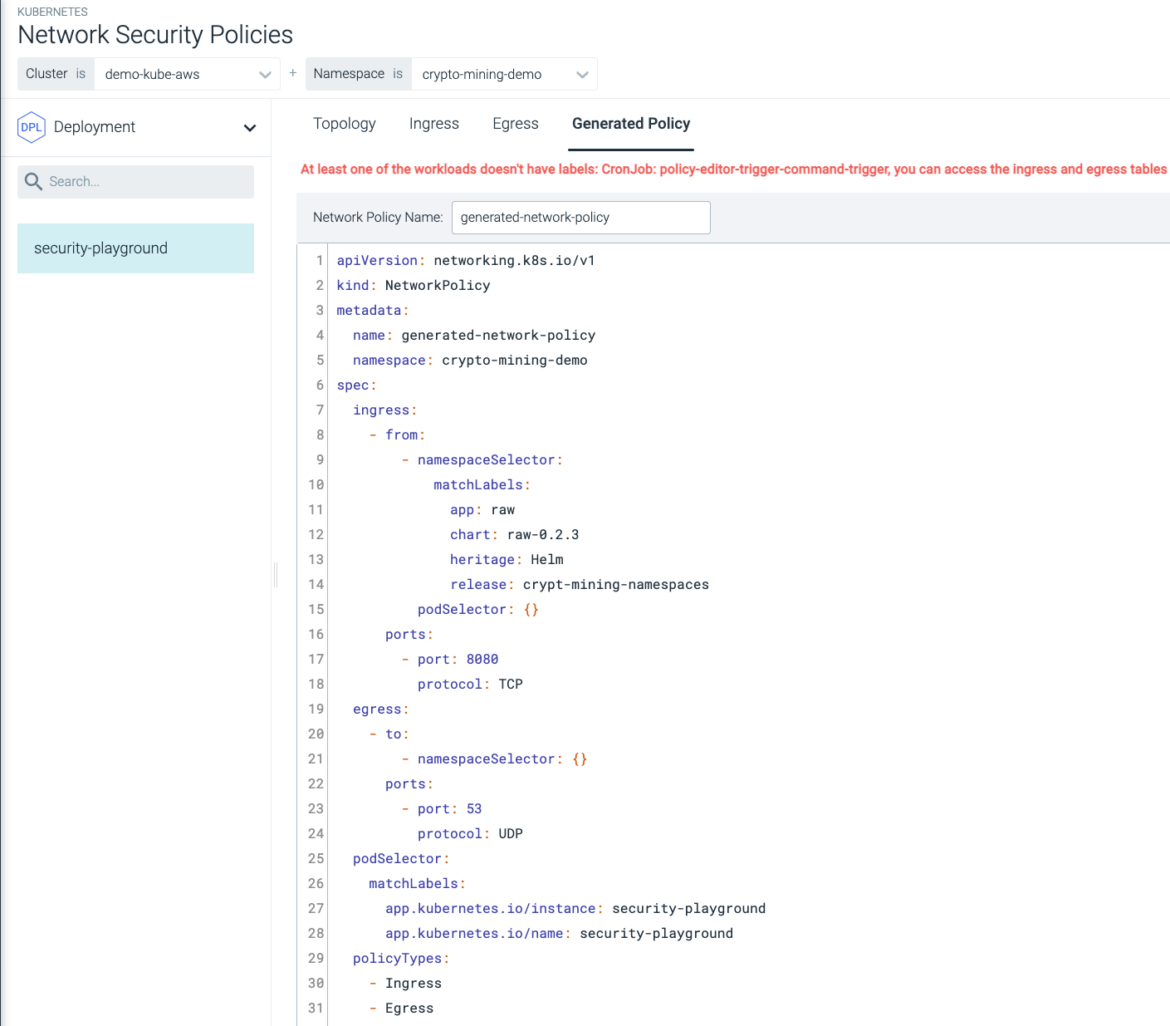
Task: Click the left panel collapse handle
Action: click(275, 575)
